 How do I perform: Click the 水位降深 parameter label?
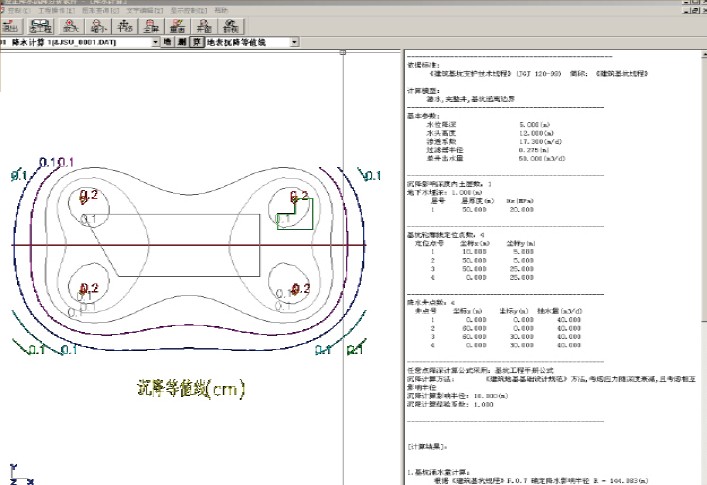pos(441,124)
